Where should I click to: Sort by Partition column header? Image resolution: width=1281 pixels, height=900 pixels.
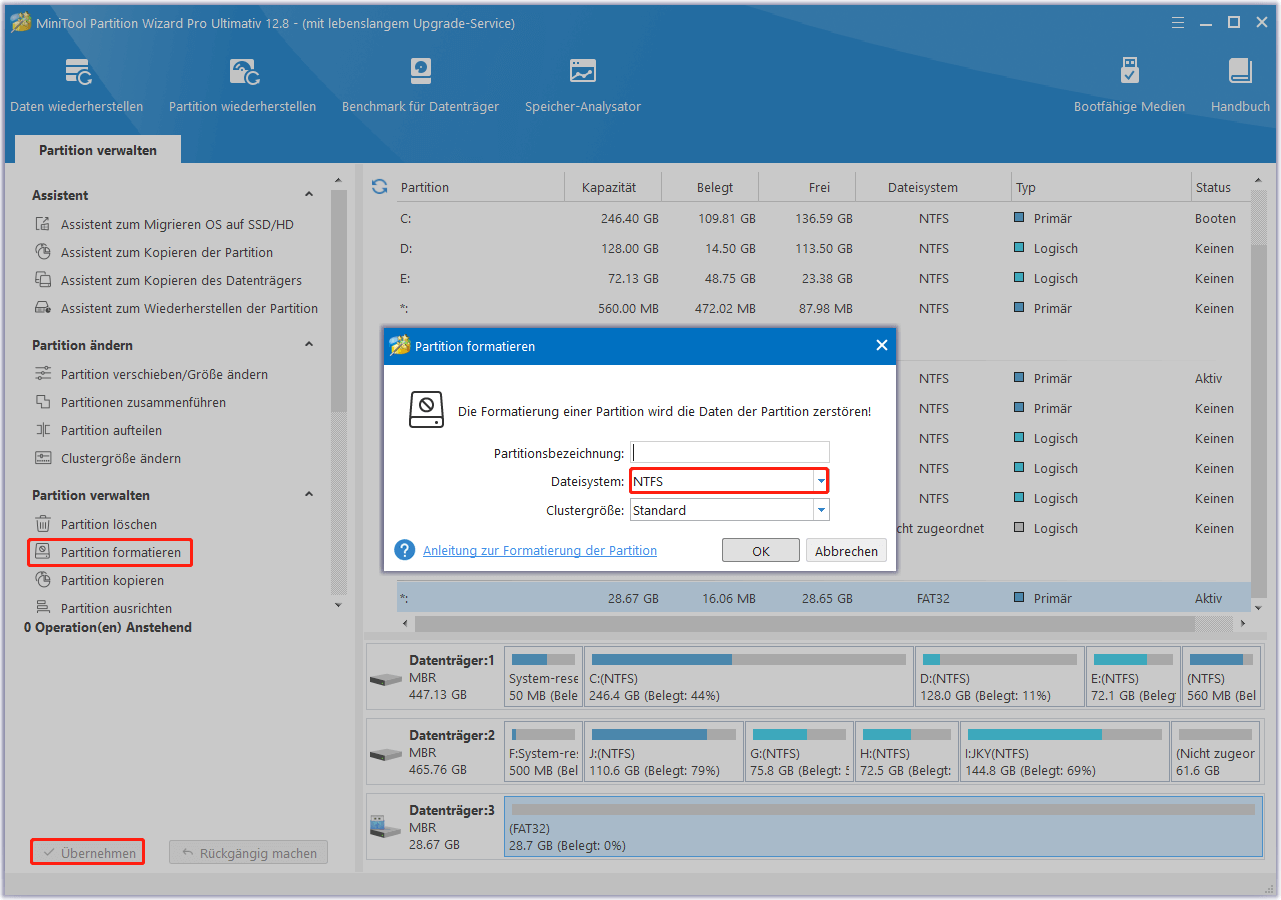coord(425,187)
